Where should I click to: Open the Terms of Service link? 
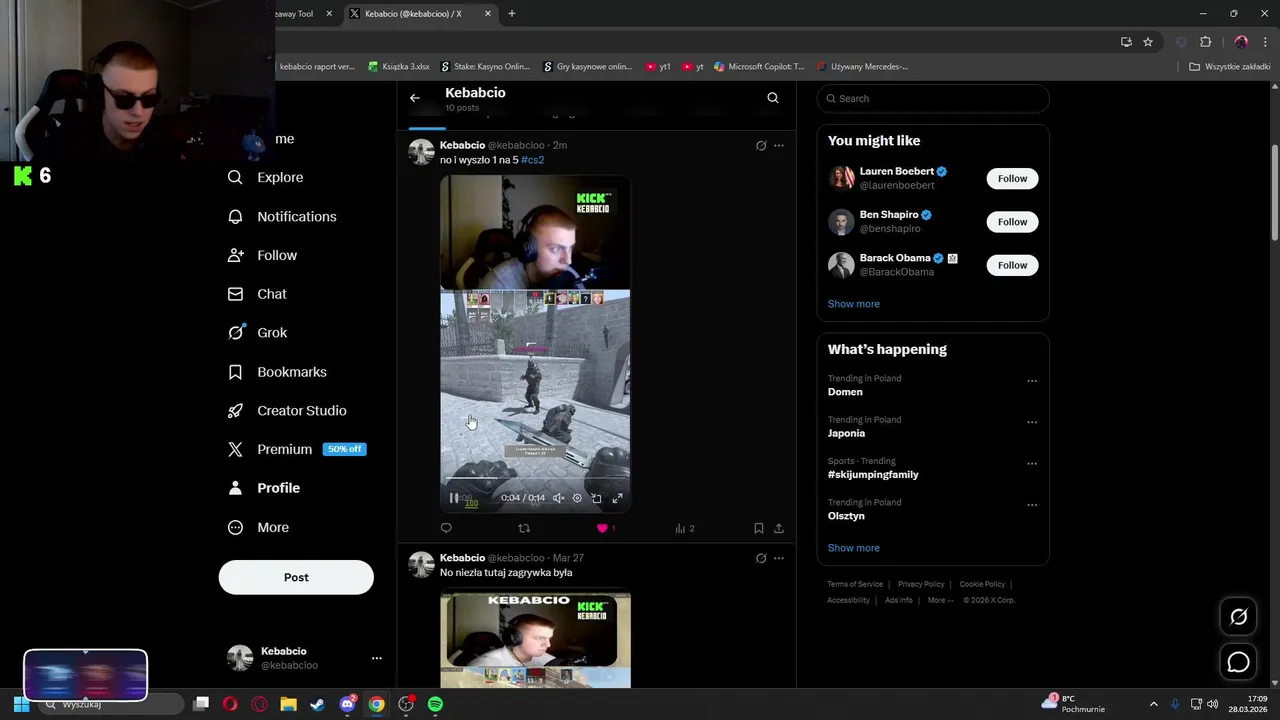pyautogui.click(x=855, y=584)
